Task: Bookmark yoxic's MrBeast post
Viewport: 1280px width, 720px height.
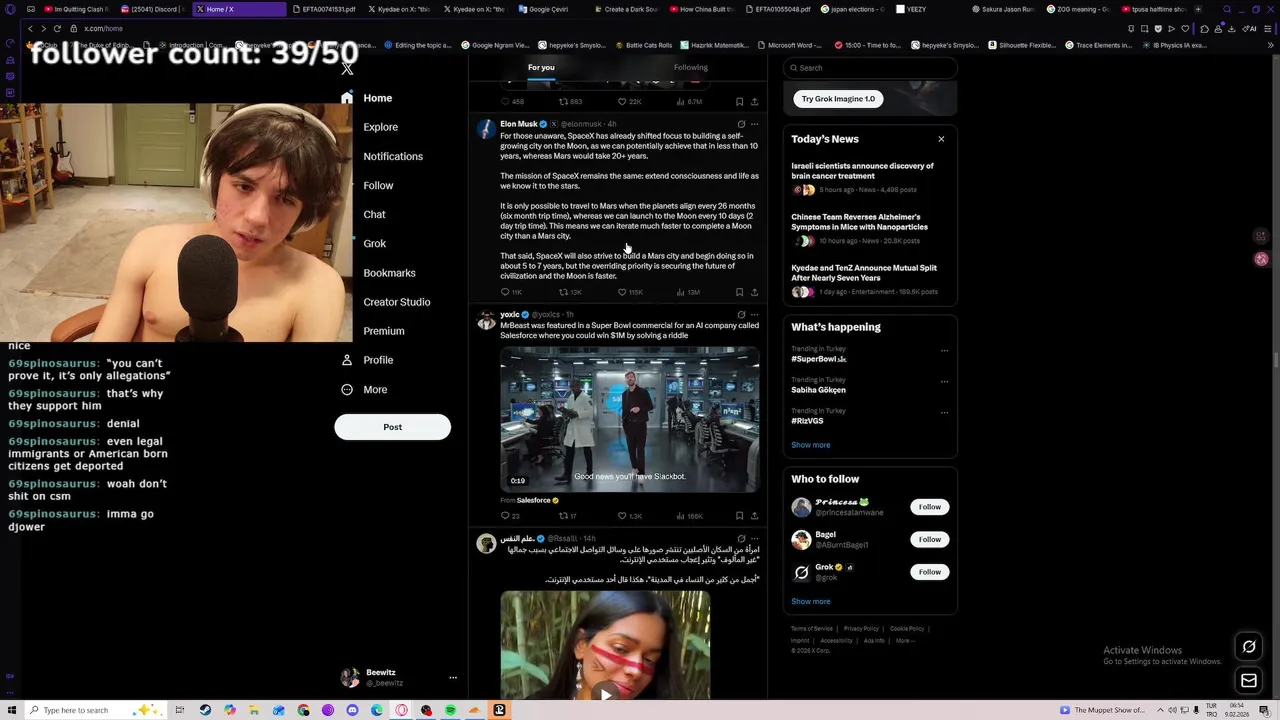Action: click(x=739, y=516)
